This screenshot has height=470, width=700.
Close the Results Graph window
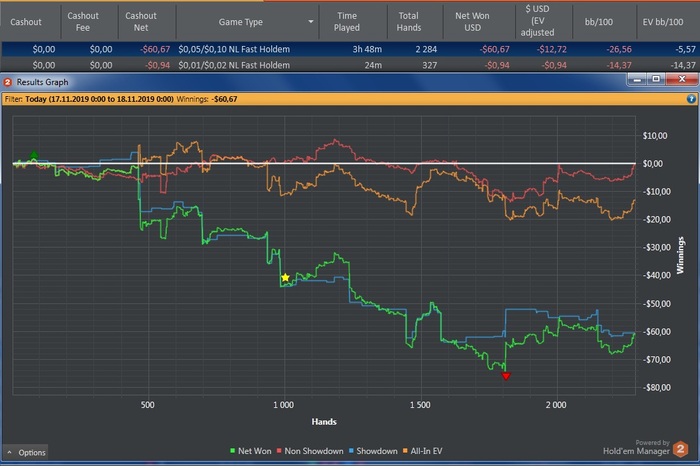click(x=682, y=79)
